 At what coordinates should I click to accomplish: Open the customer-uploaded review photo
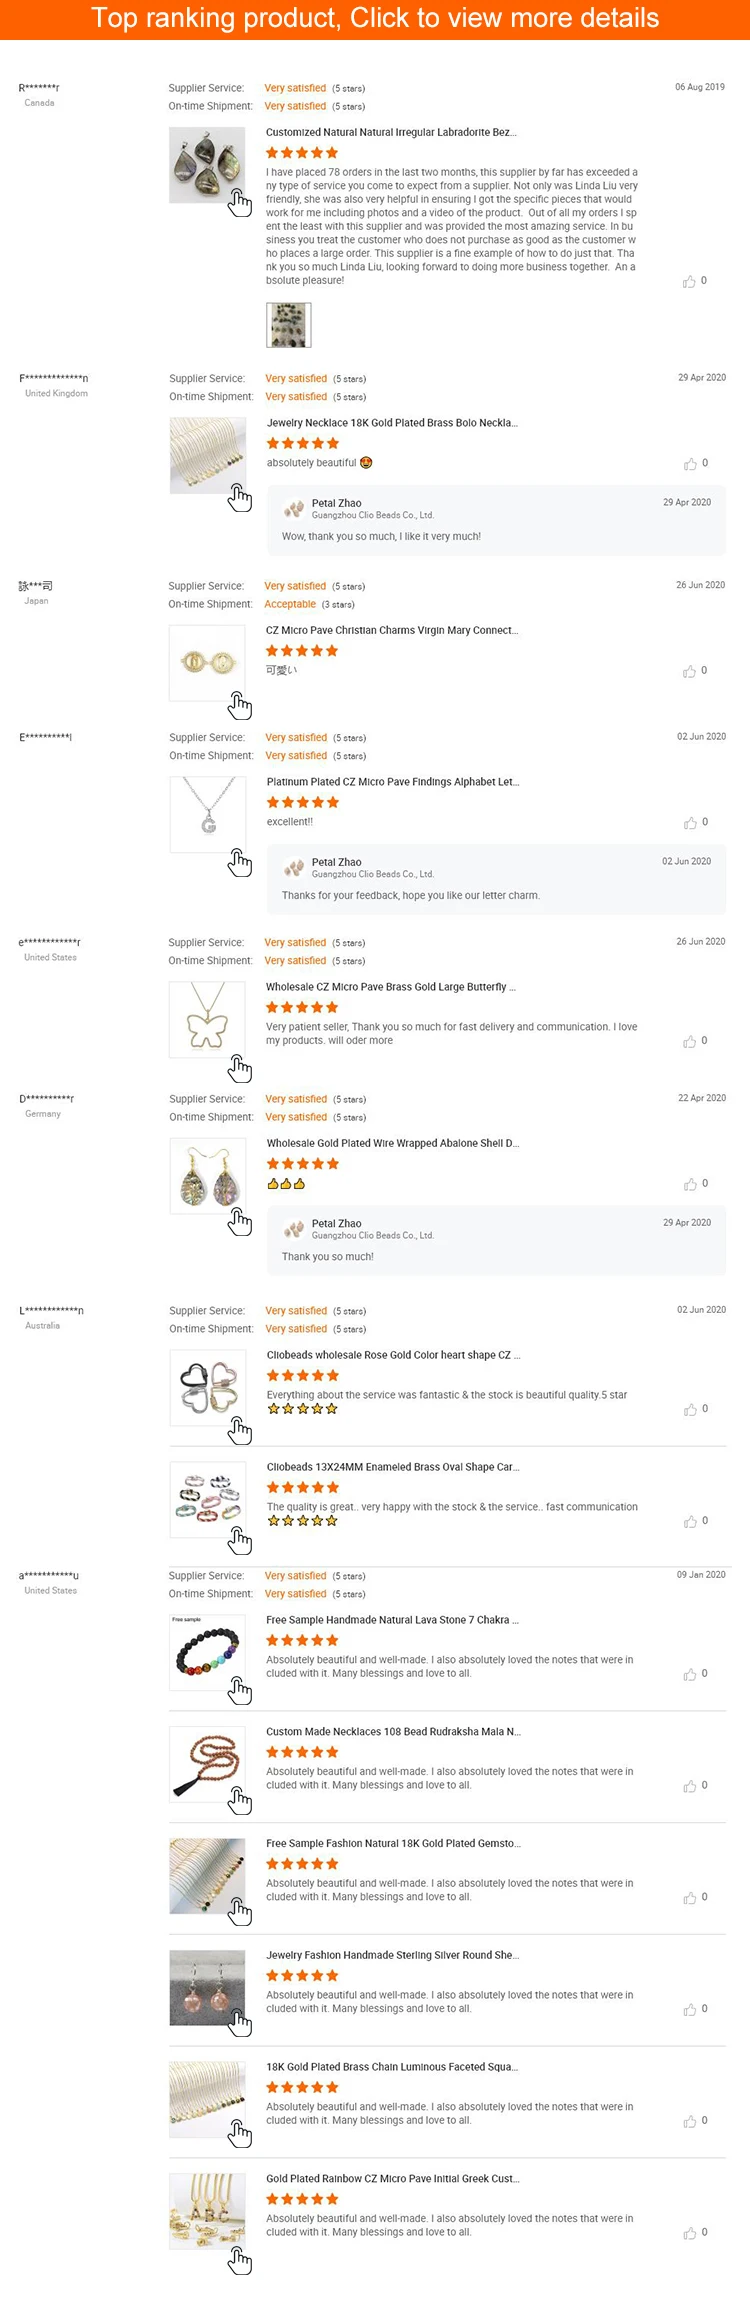click(x=289, y=325)
